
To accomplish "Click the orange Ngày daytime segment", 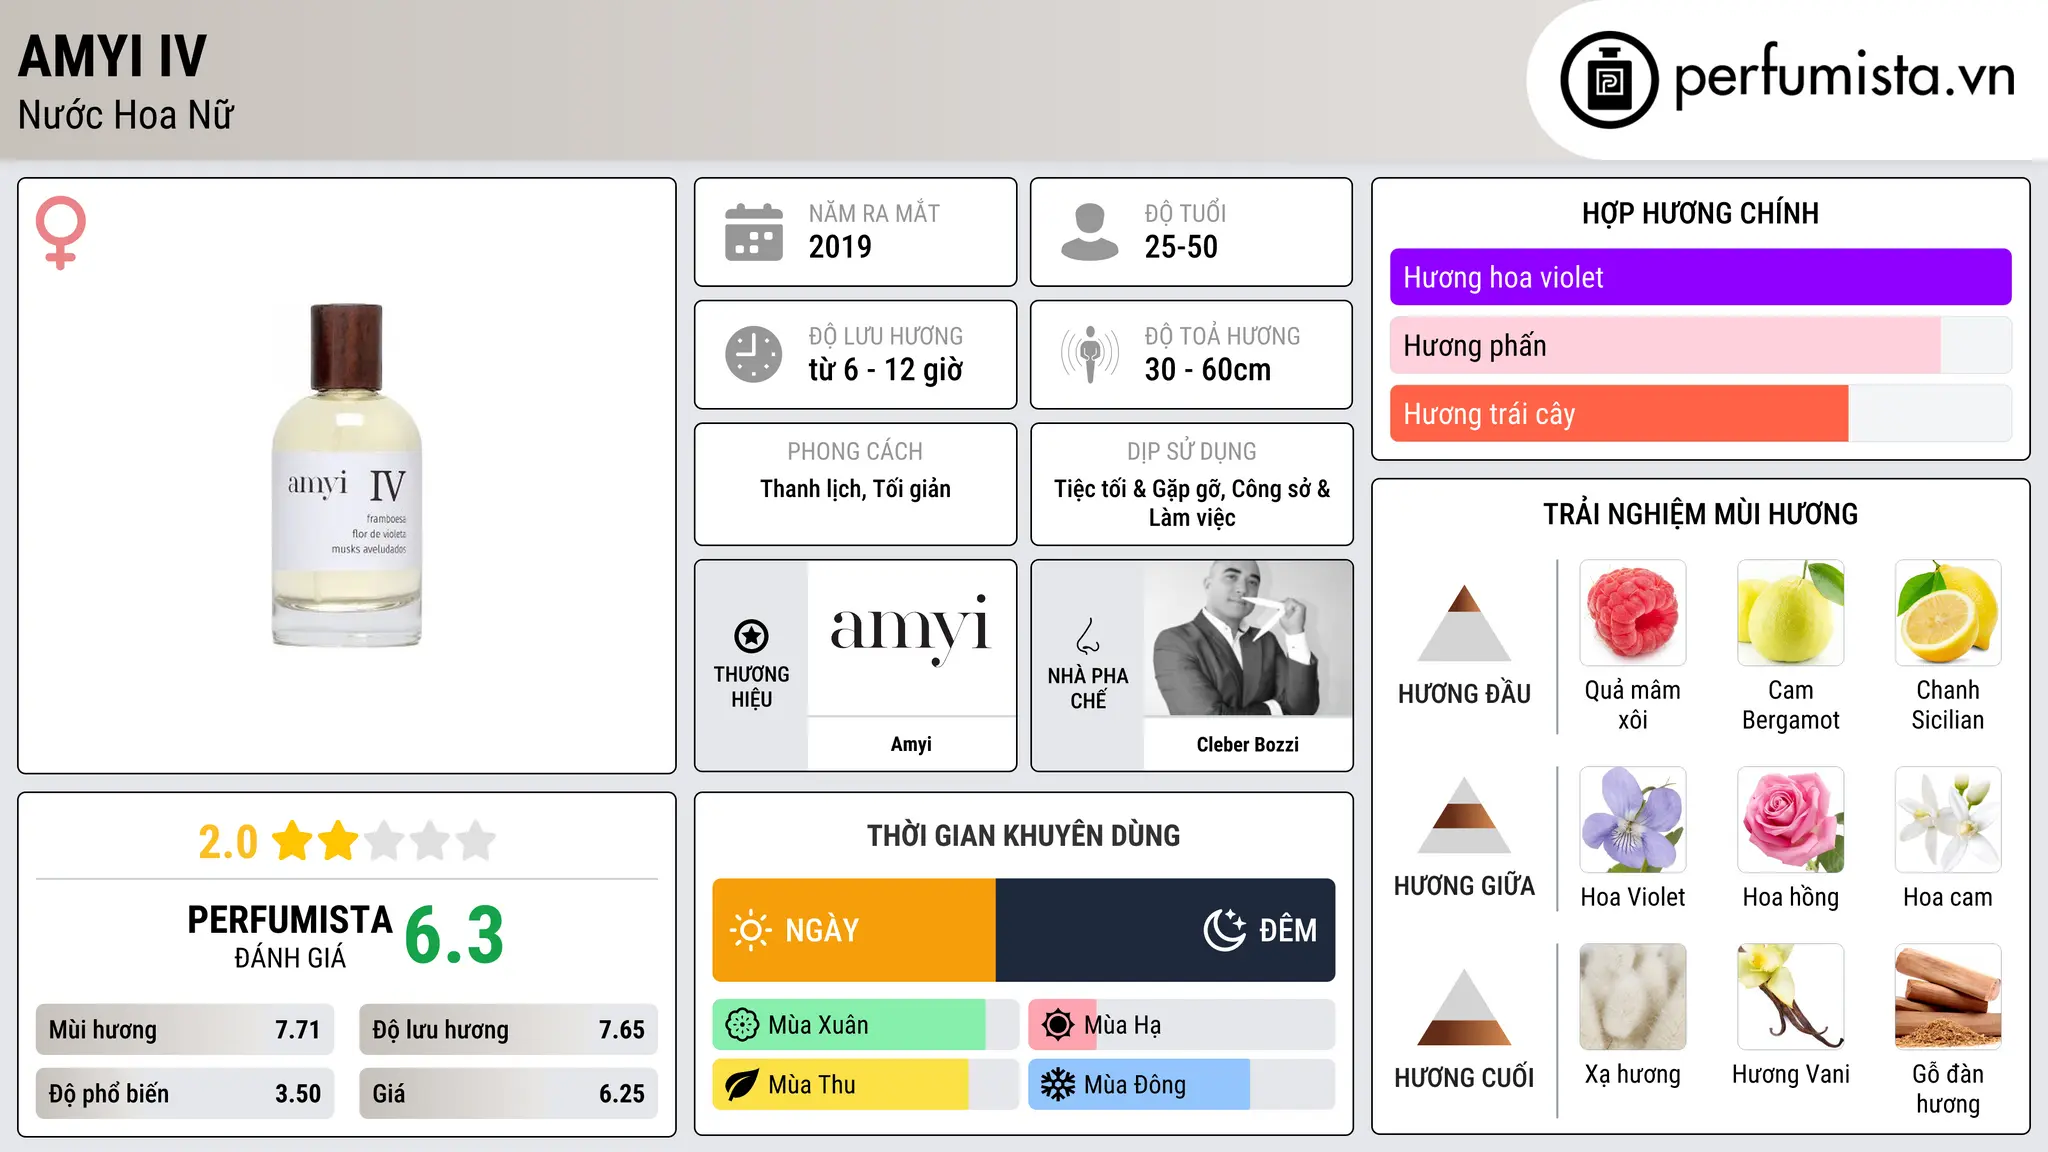I will (x=854, y=930).
